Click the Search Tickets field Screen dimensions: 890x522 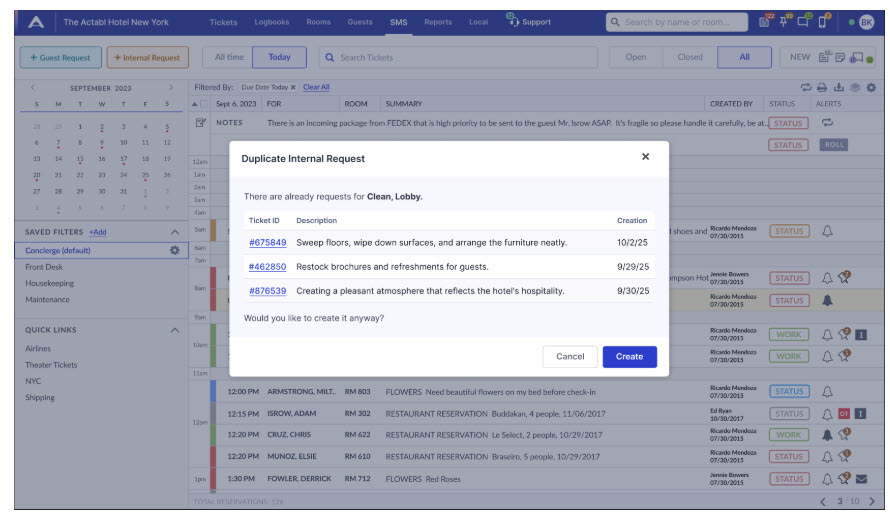click(x=458, y=57)
